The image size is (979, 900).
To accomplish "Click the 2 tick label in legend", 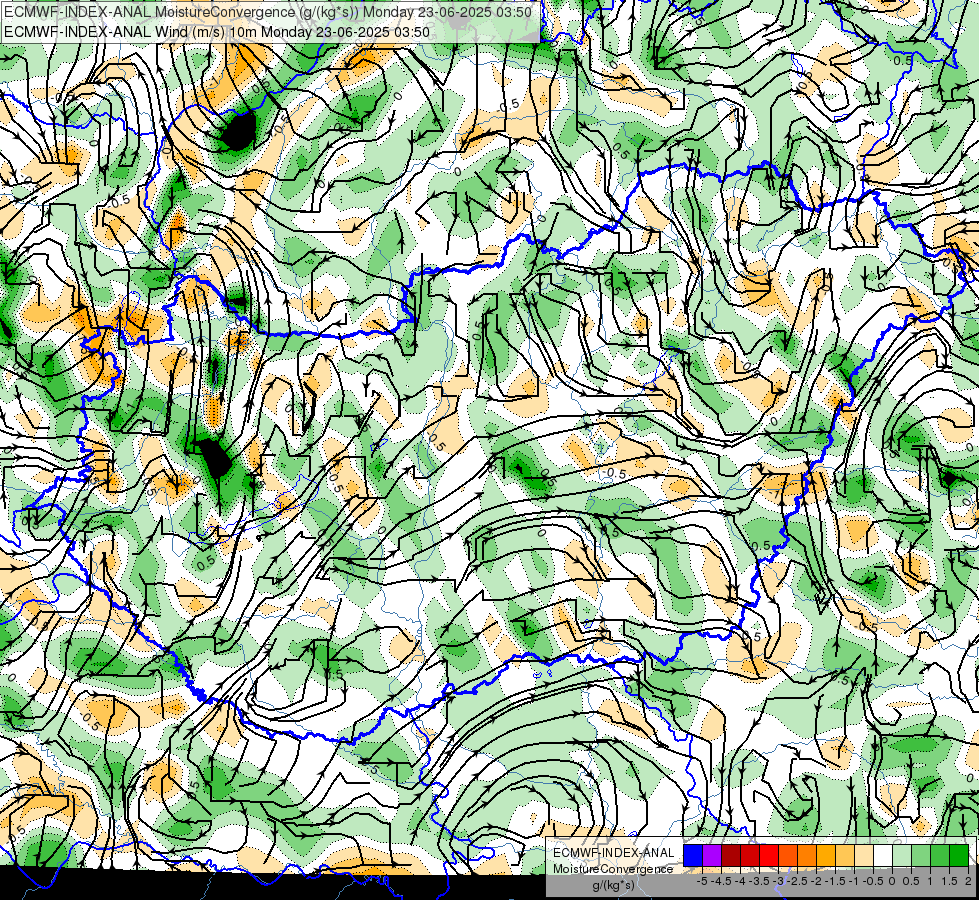I will tap(968, 881).
